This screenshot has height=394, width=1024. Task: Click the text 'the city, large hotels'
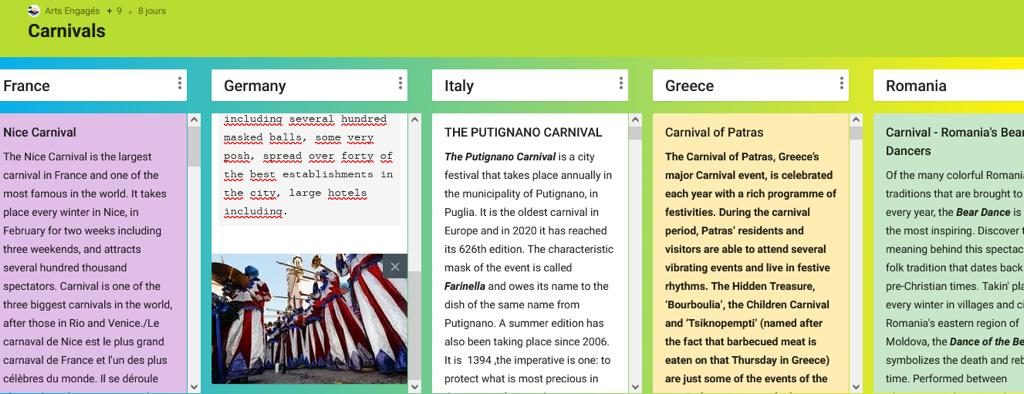[x=295, y=193]
